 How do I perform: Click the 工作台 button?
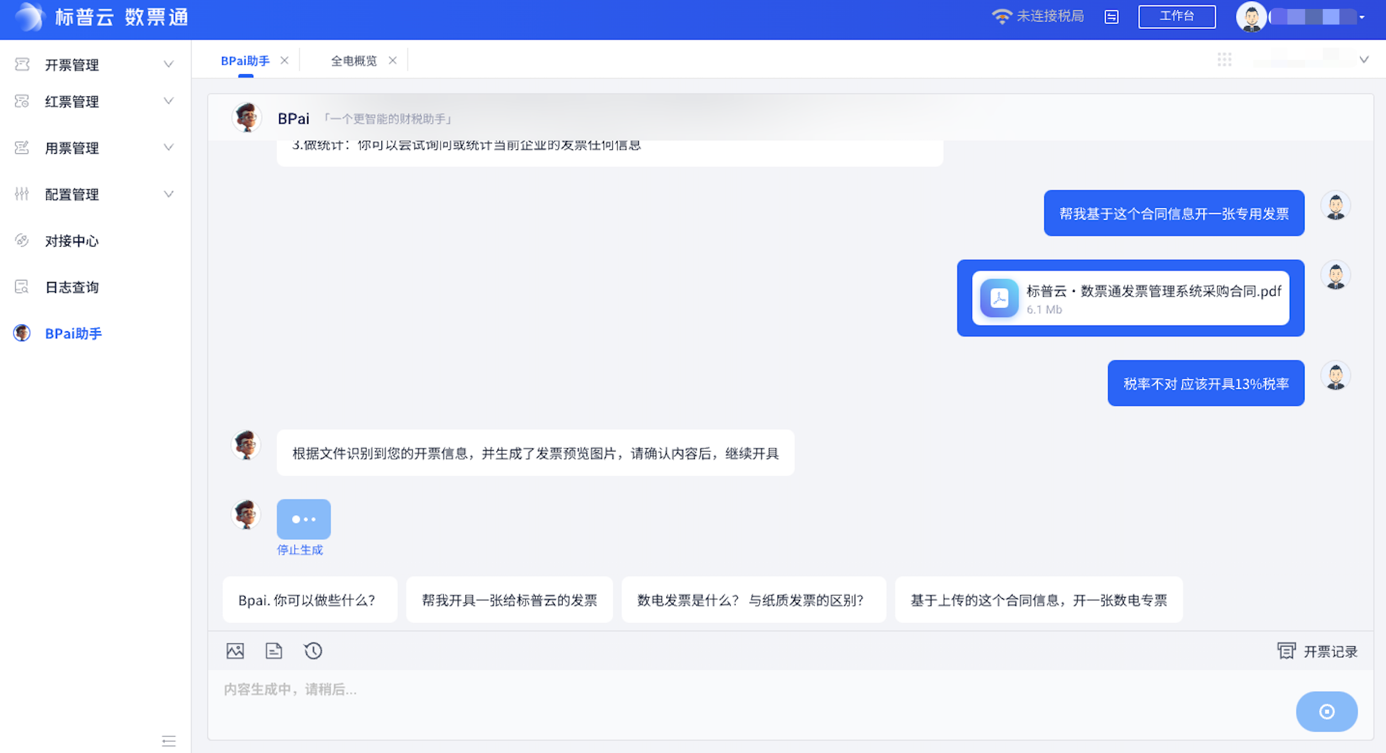click(x=1177, y=17)
